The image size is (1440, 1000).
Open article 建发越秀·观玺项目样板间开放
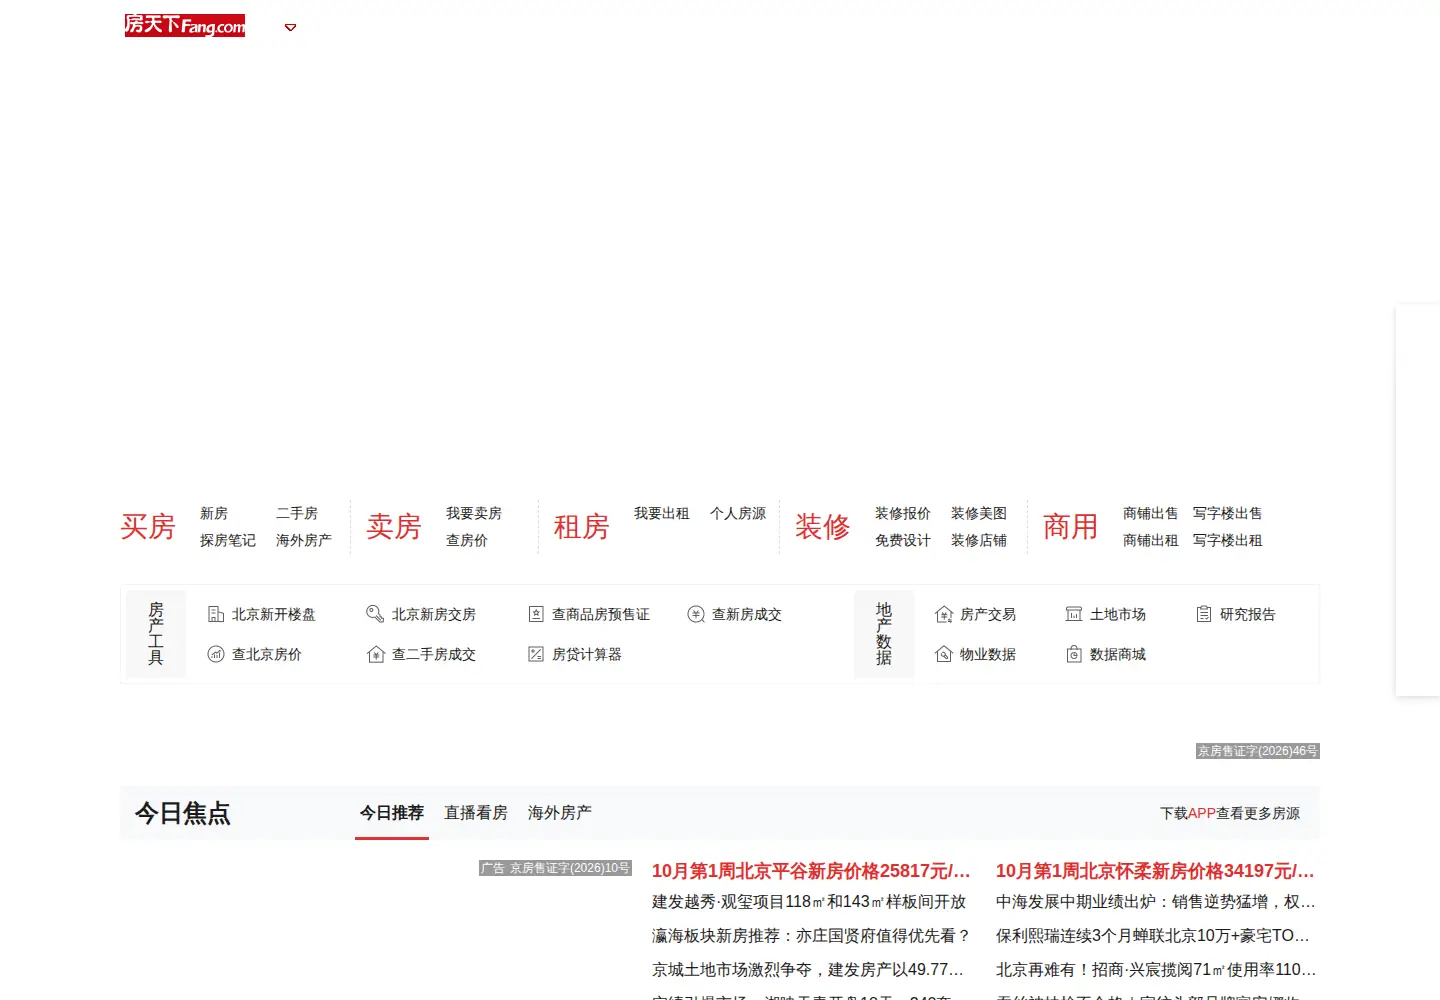[809, 902]
